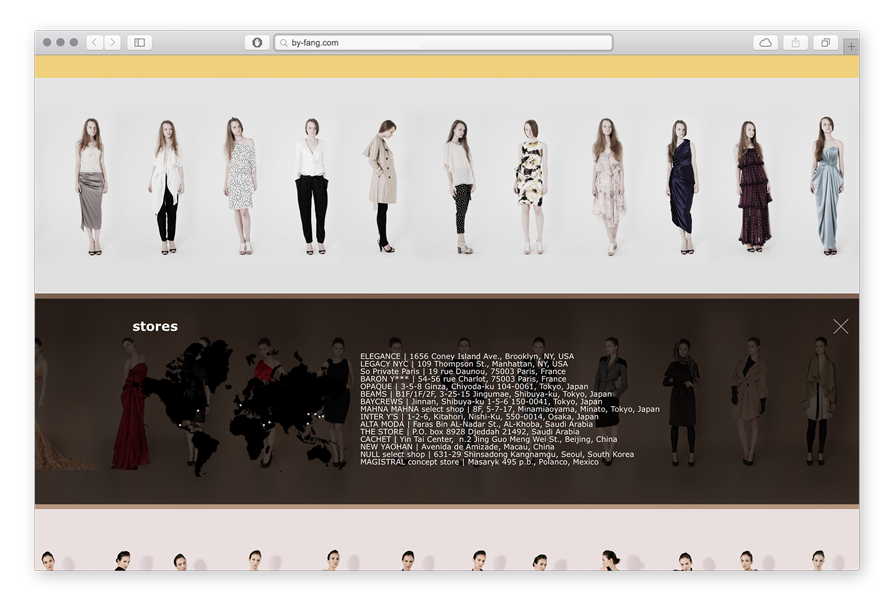
Task: Open the iCloud tabs cloud icon
Action: click(x=765, y=43)
